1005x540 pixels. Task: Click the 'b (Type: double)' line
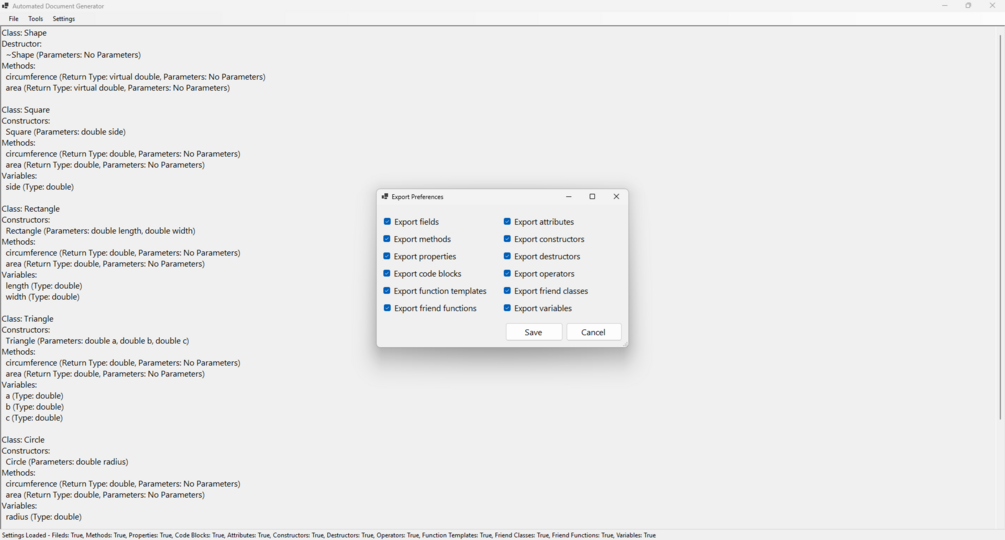[x=35, y=407]
